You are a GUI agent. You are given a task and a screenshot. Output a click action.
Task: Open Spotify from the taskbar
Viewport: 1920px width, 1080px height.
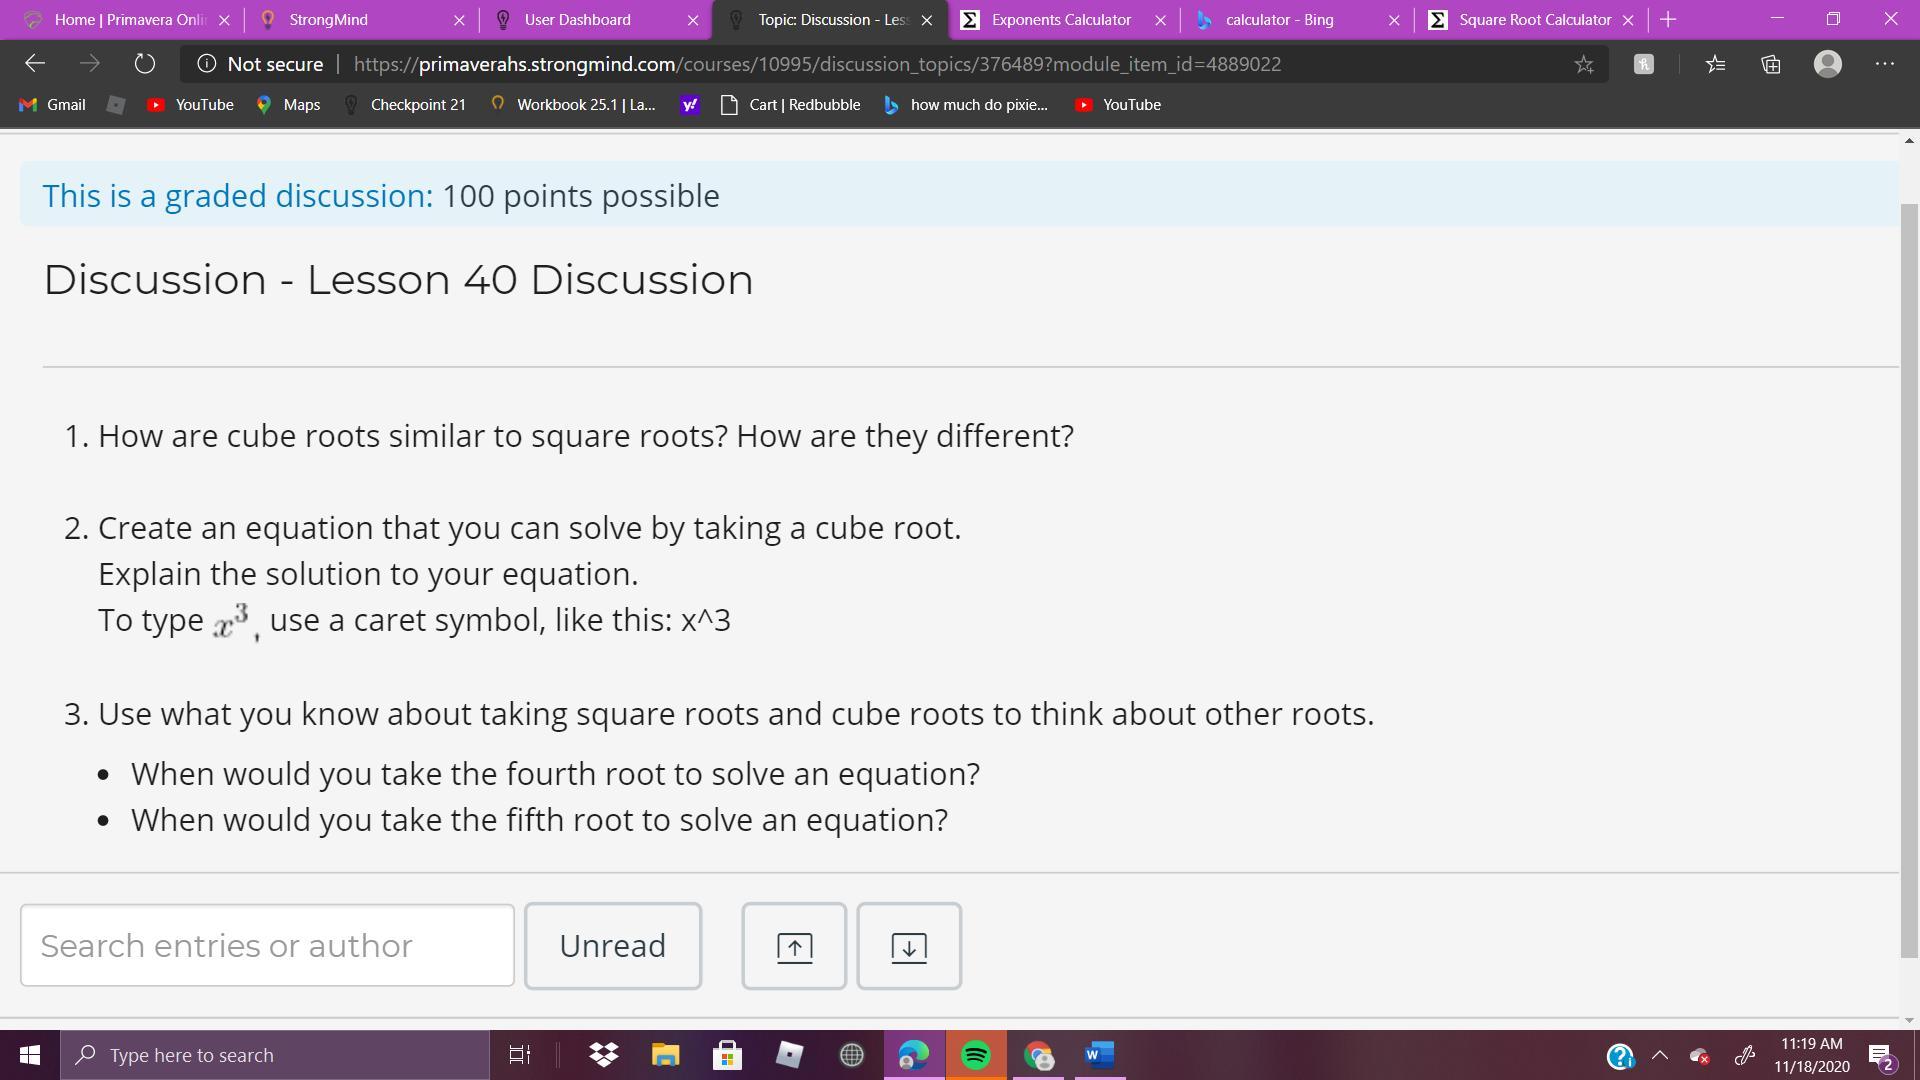(976, 1055)
